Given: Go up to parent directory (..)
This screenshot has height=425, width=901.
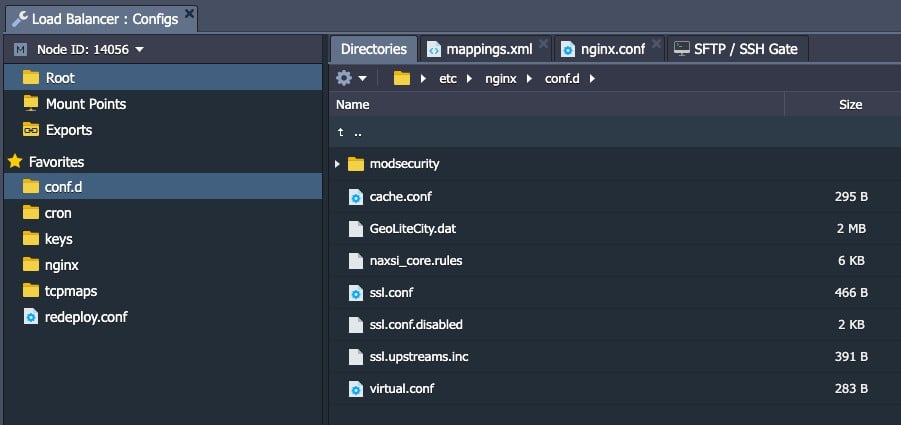Looking at the screenshot, I should pyautogui.click(x=615, y=132).
